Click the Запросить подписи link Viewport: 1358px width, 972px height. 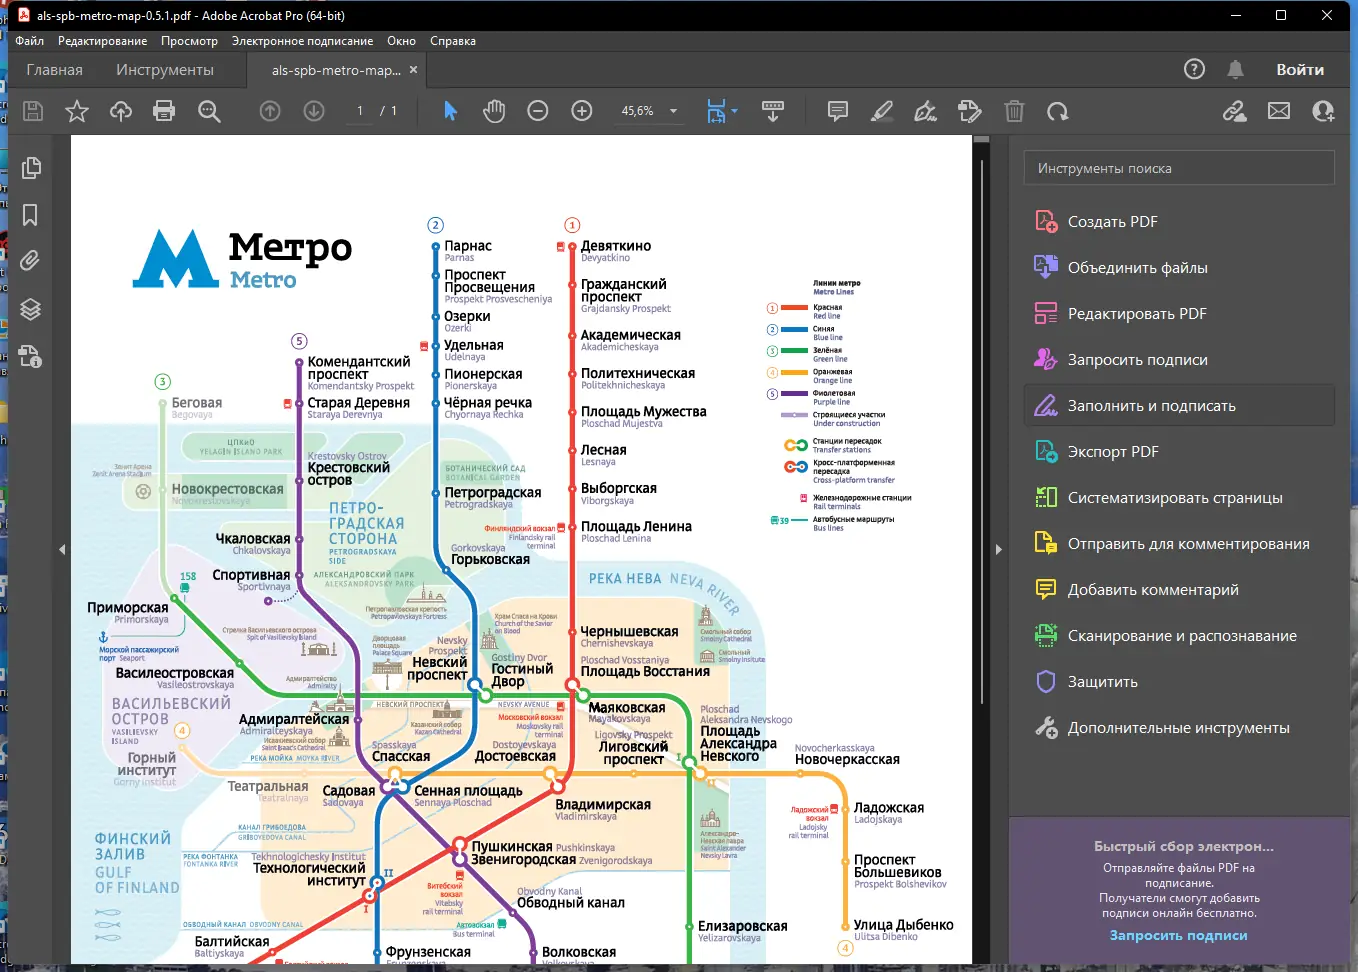pyautogui.click(x=1178, y=935)
